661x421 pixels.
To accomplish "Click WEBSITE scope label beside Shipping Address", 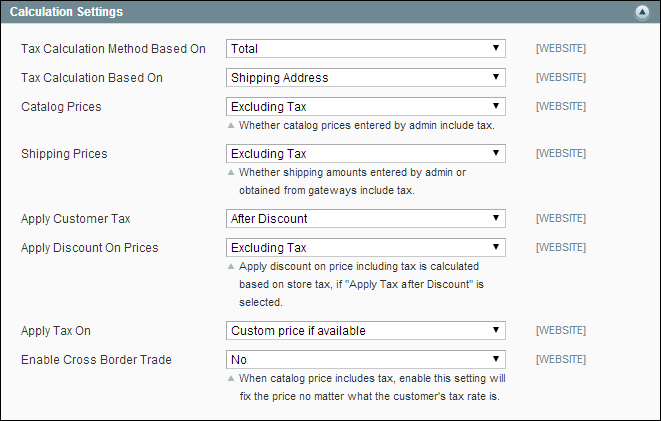I will tap(561, 77).
